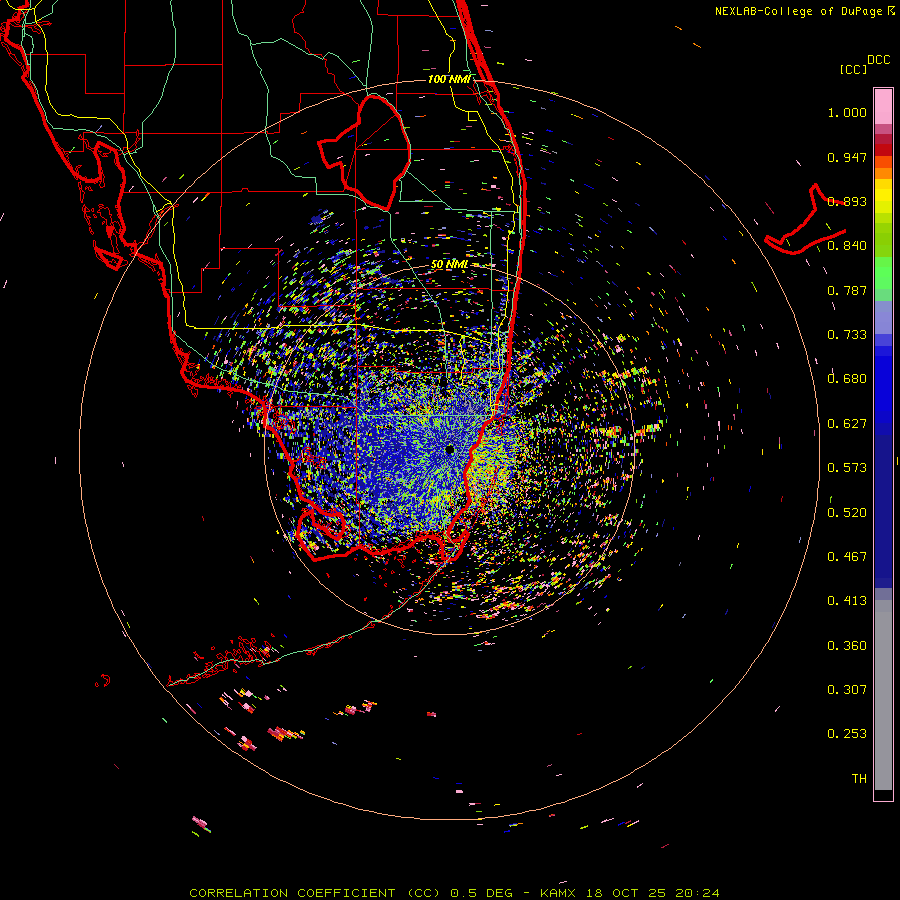Click the 0.733 scale value
Image resolution: width=900 pixels, height=900 pixels.
pyautogui.click(x=847, y=335)
